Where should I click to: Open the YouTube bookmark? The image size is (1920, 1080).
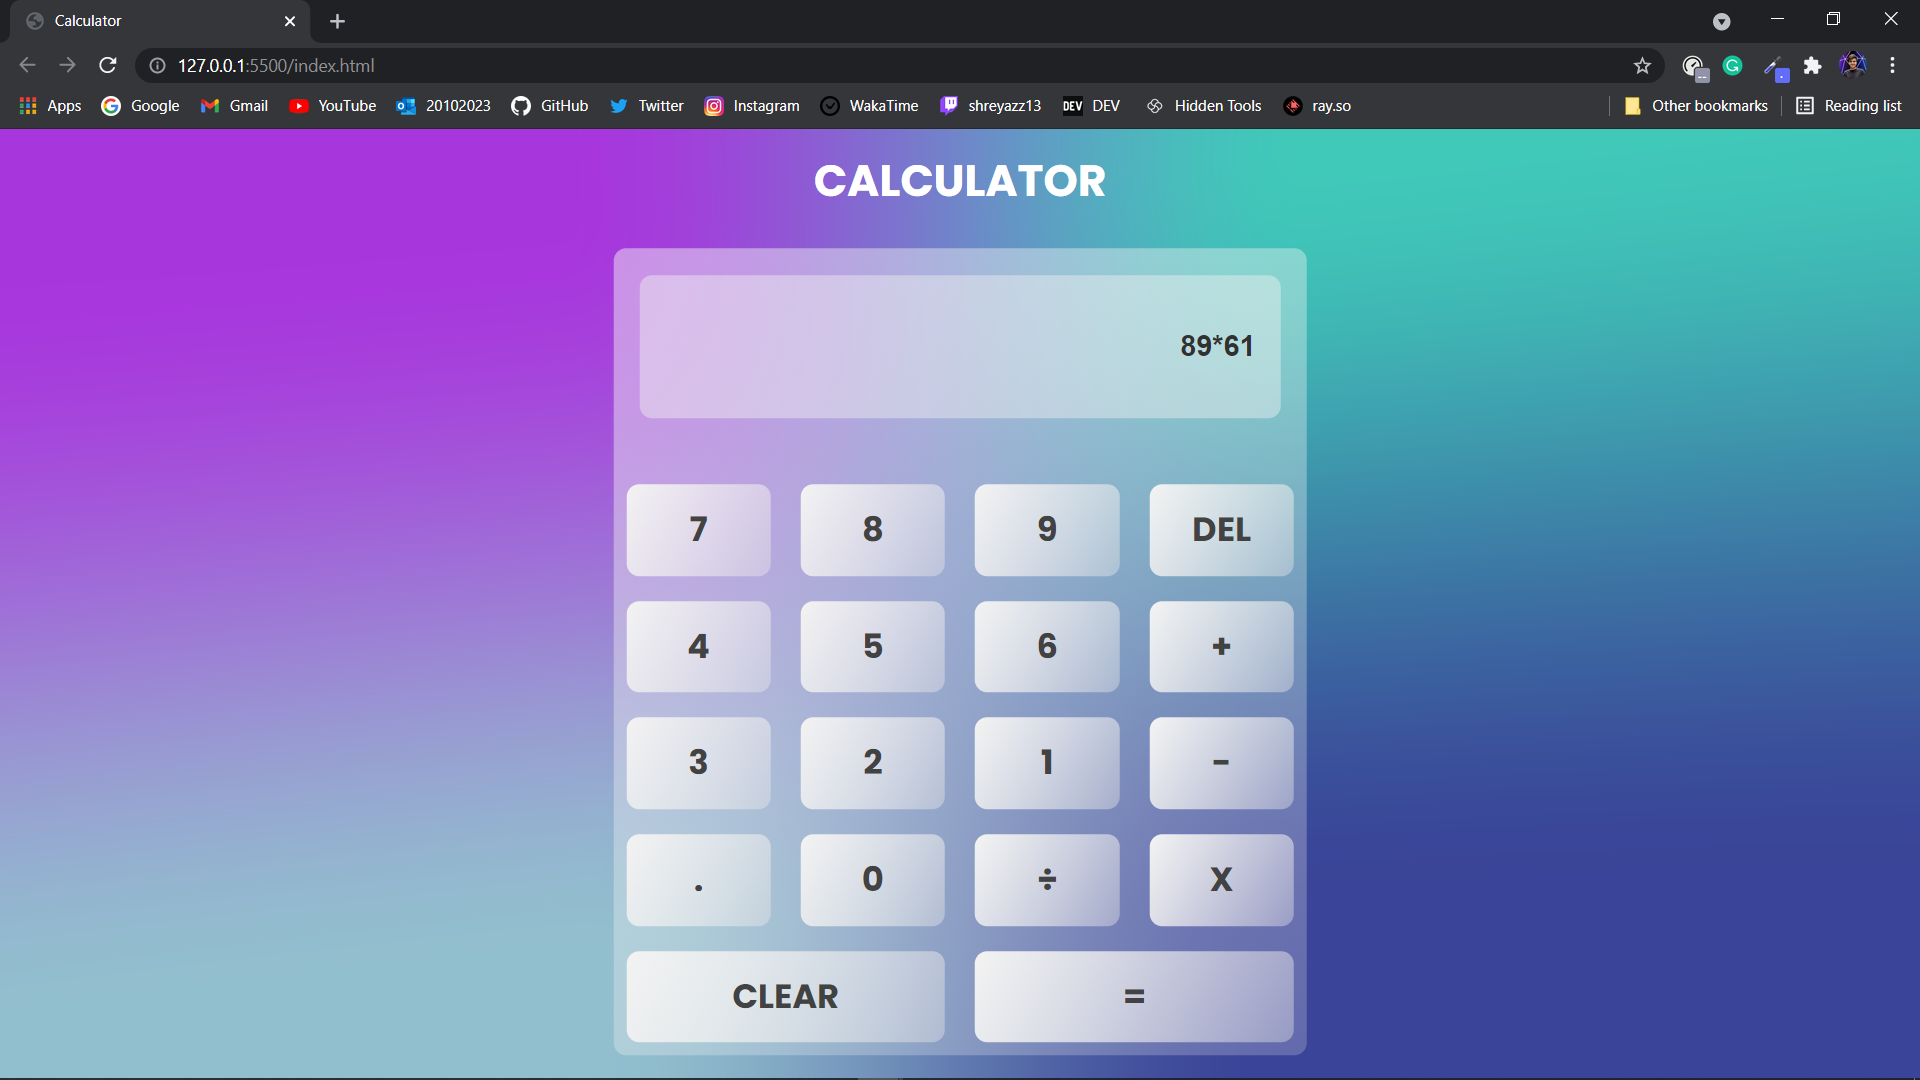point(332,105)
